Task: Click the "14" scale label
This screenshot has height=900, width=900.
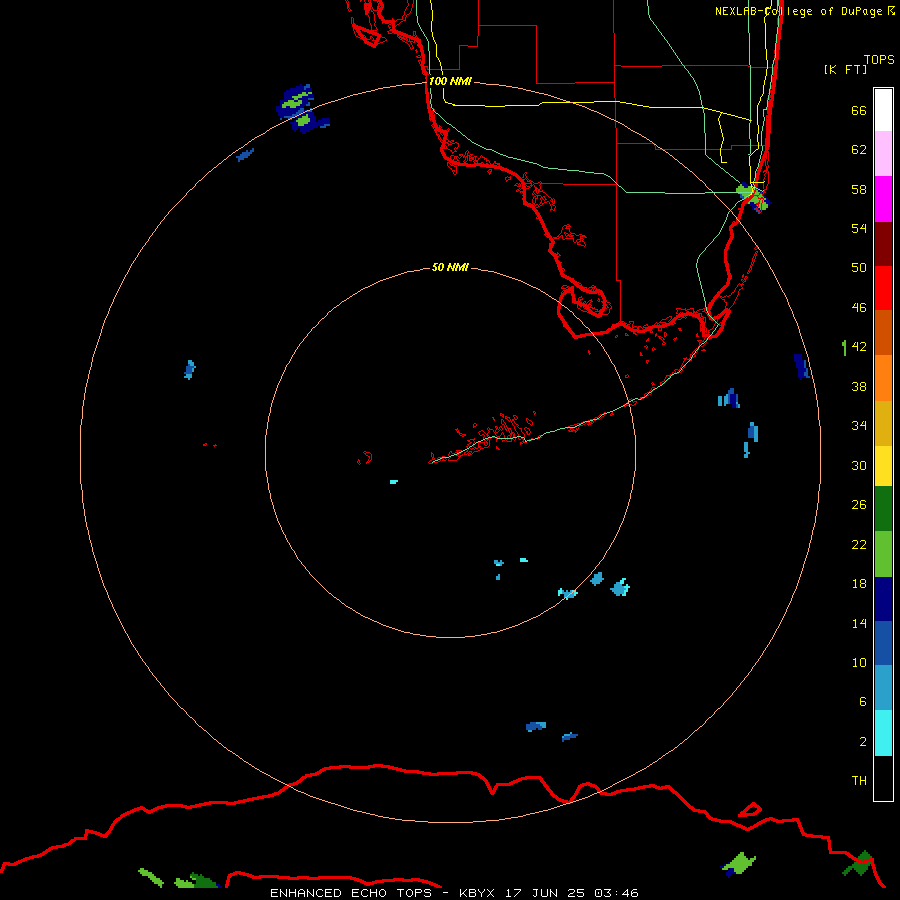Action: click(859, 623)
